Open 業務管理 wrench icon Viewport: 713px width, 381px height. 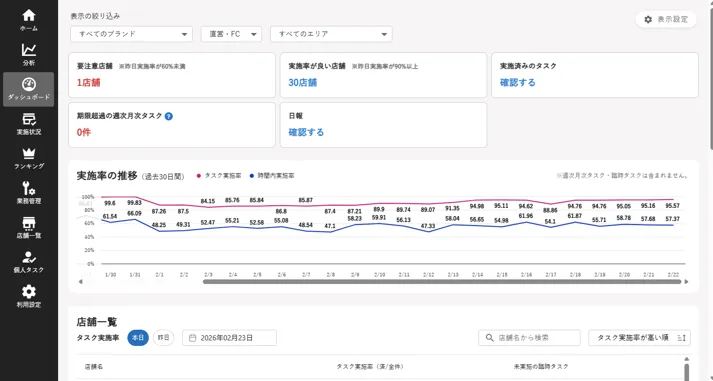pyautogui.click(x=29, y=188)
